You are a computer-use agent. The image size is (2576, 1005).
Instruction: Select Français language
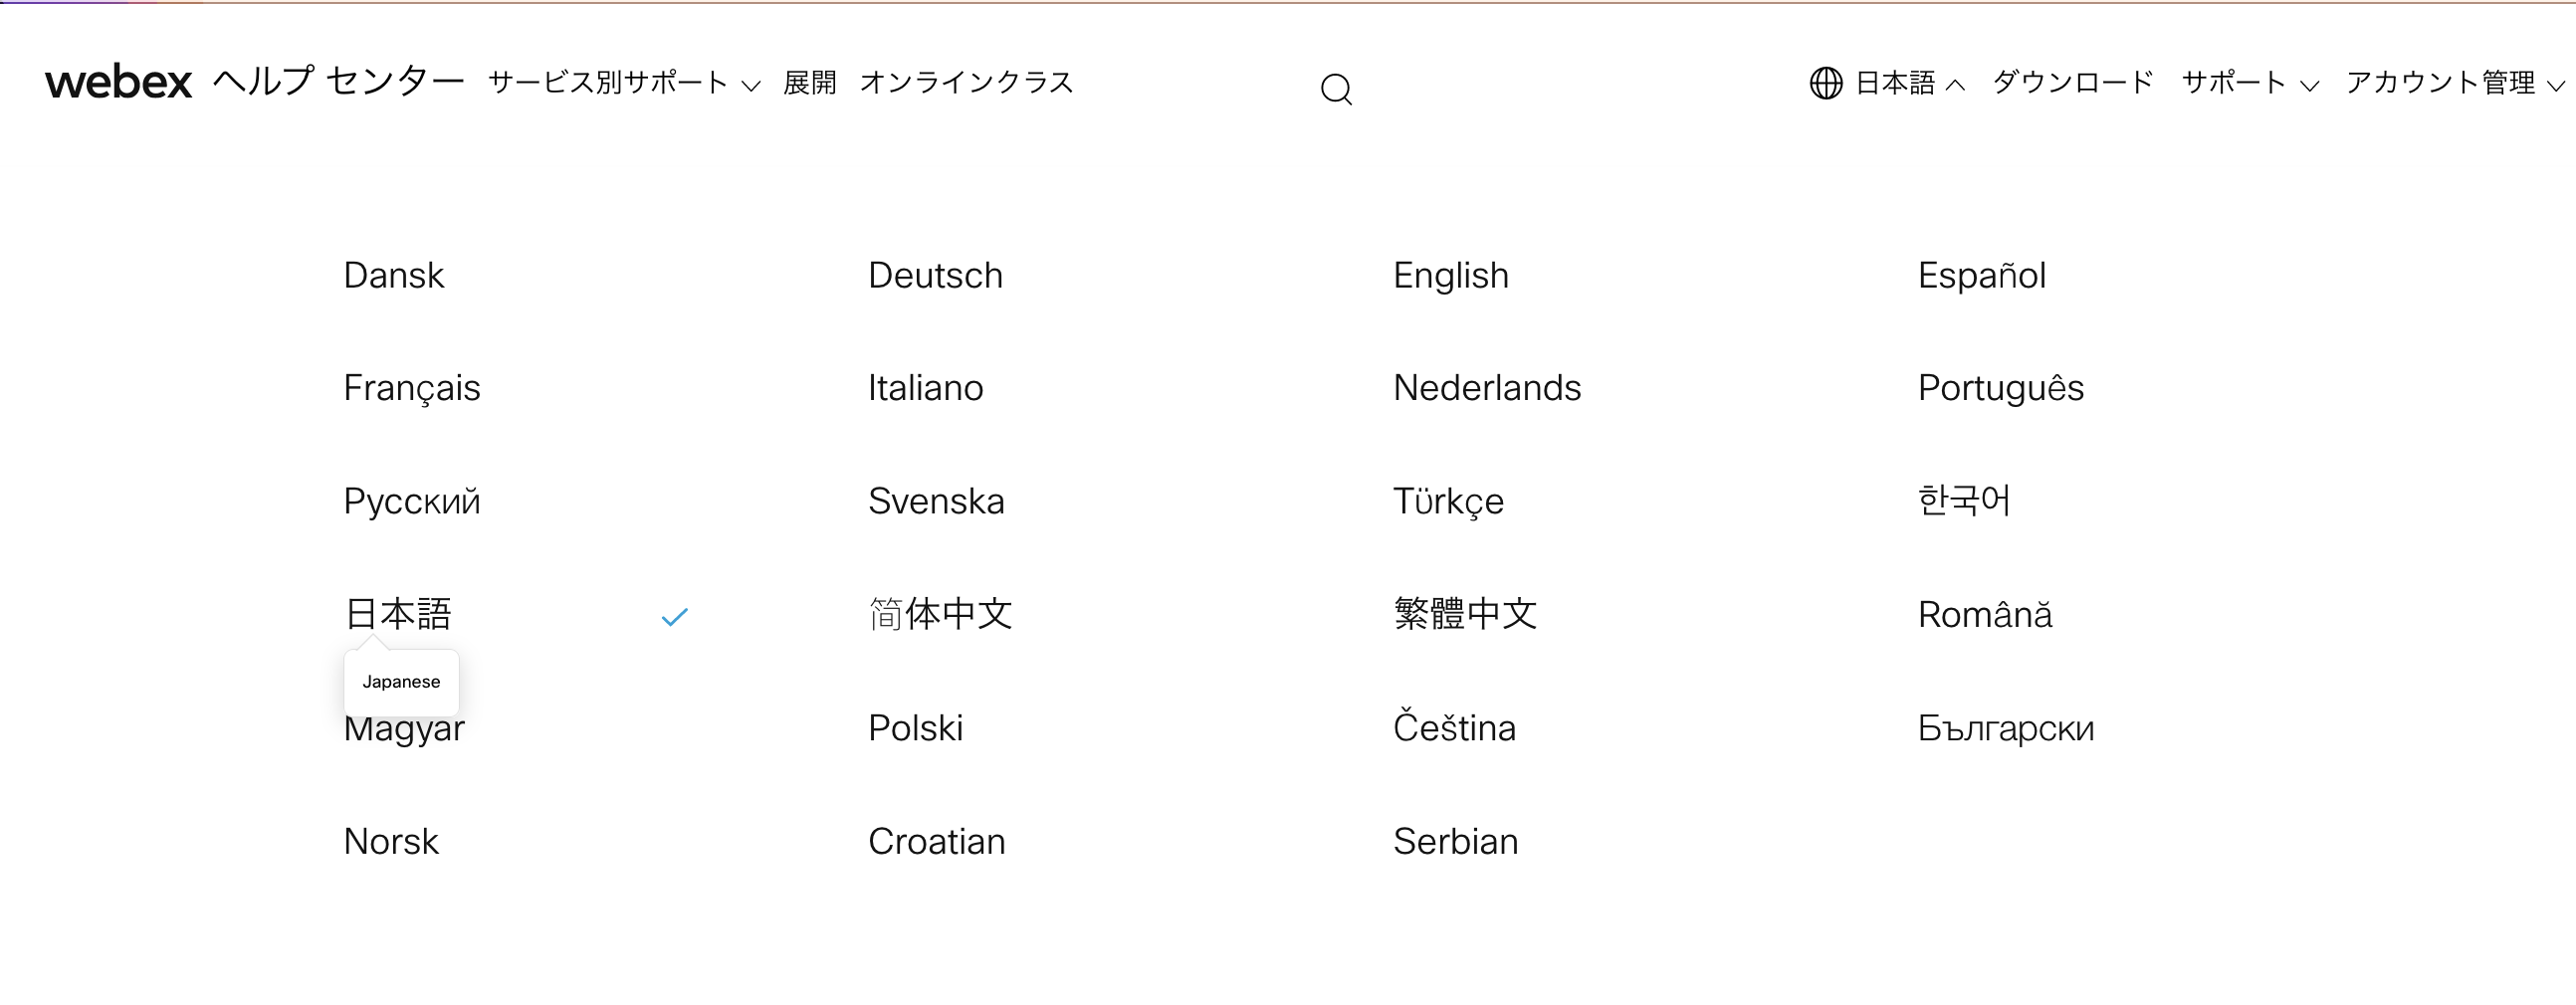point(411,388)
